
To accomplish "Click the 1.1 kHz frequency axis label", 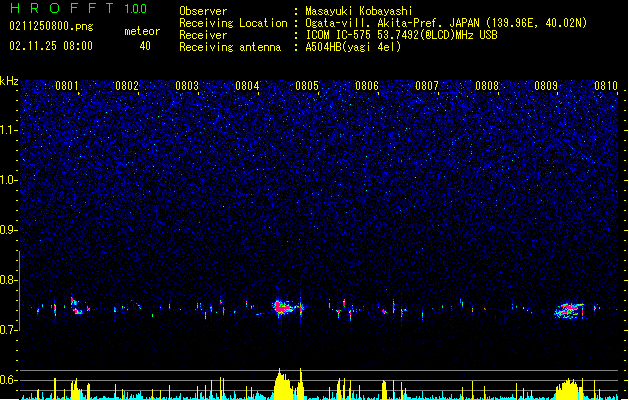I will click(8, 130).
